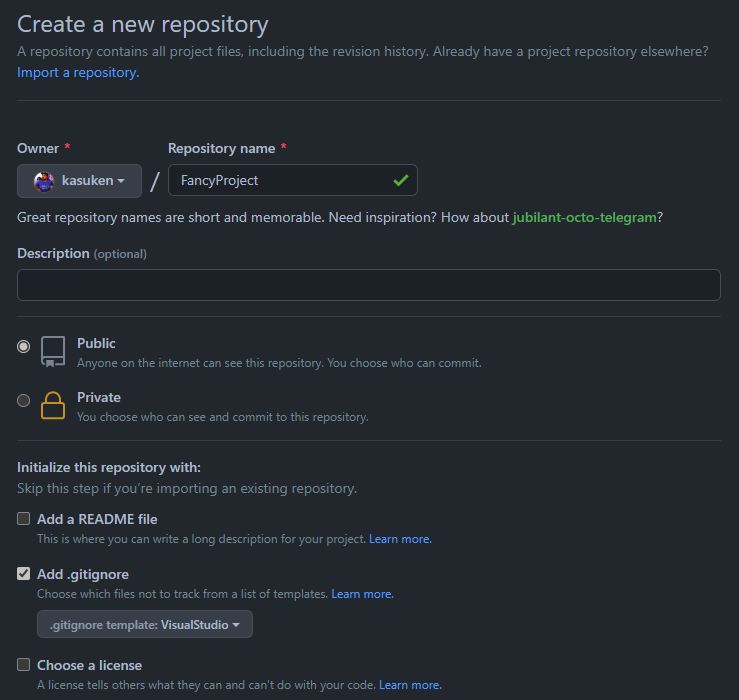Select the Public radio button
The height and width of the screenshot is (700, 739).
pos(24,346)
